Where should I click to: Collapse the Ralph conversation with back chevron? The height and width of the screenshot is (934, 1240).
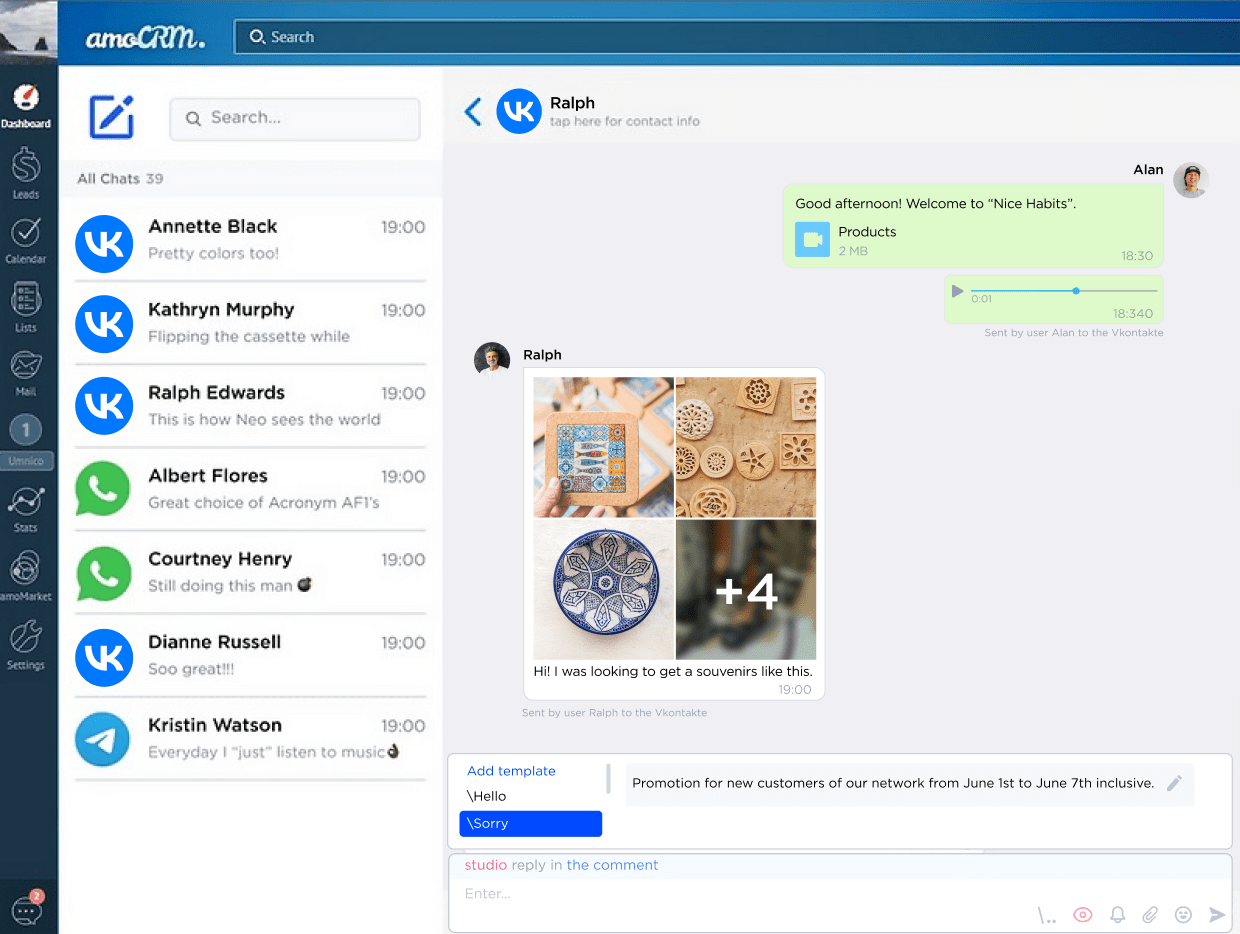click(472, 111)
